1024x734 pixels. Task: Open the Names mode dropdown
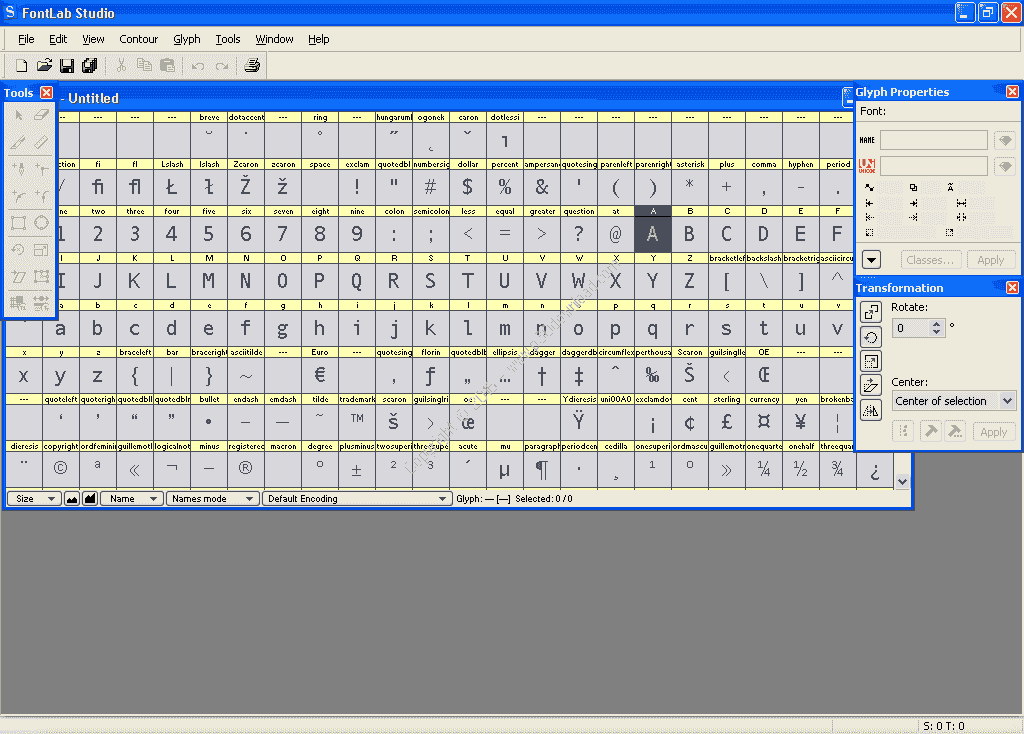[212, 499]
